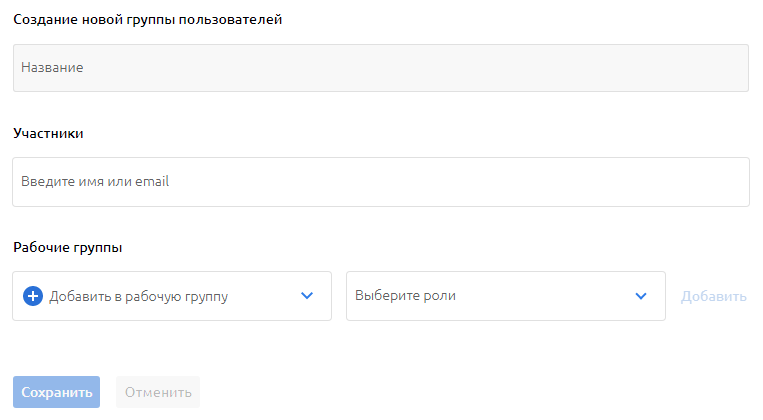Viewport: 763px width, 420px height.
Task: Click the "Создание новой группы пользователей" heading
Action: tap(147, 19)
